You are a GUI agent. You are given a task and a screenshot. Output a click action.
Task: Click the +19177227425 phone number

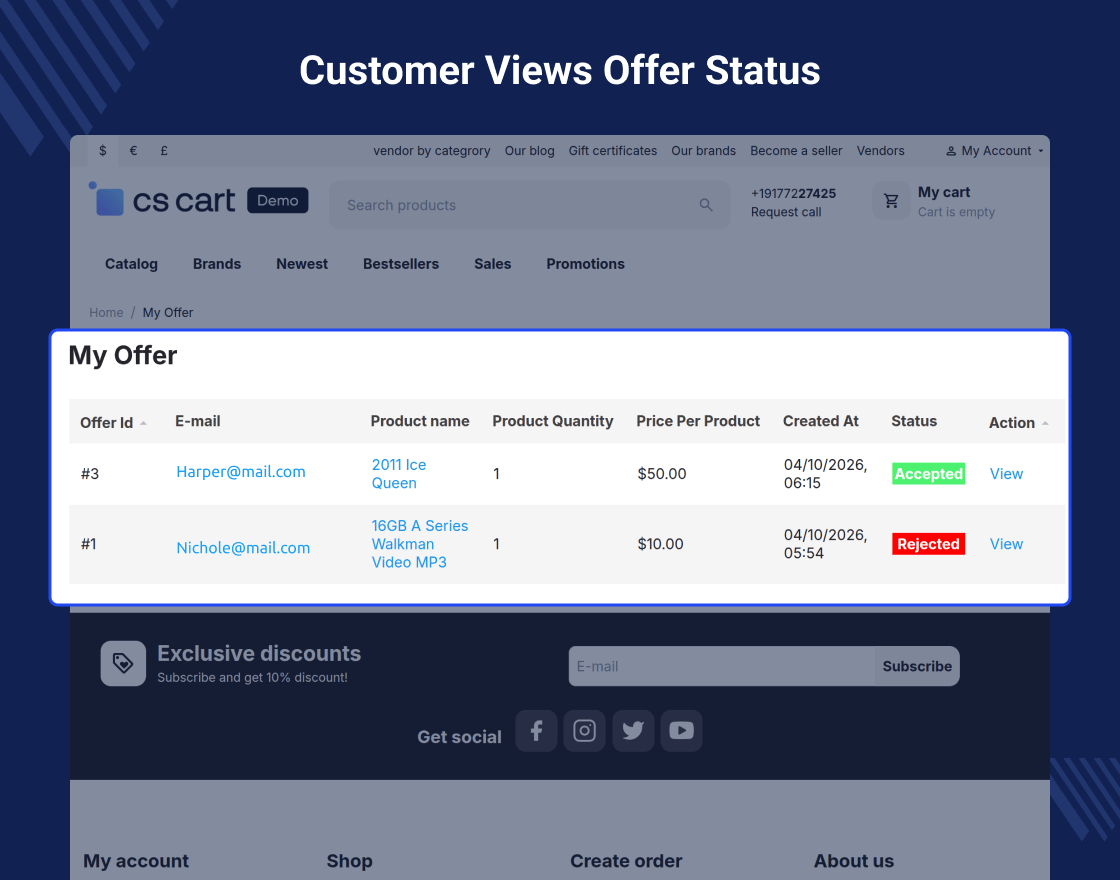(794, 194)
